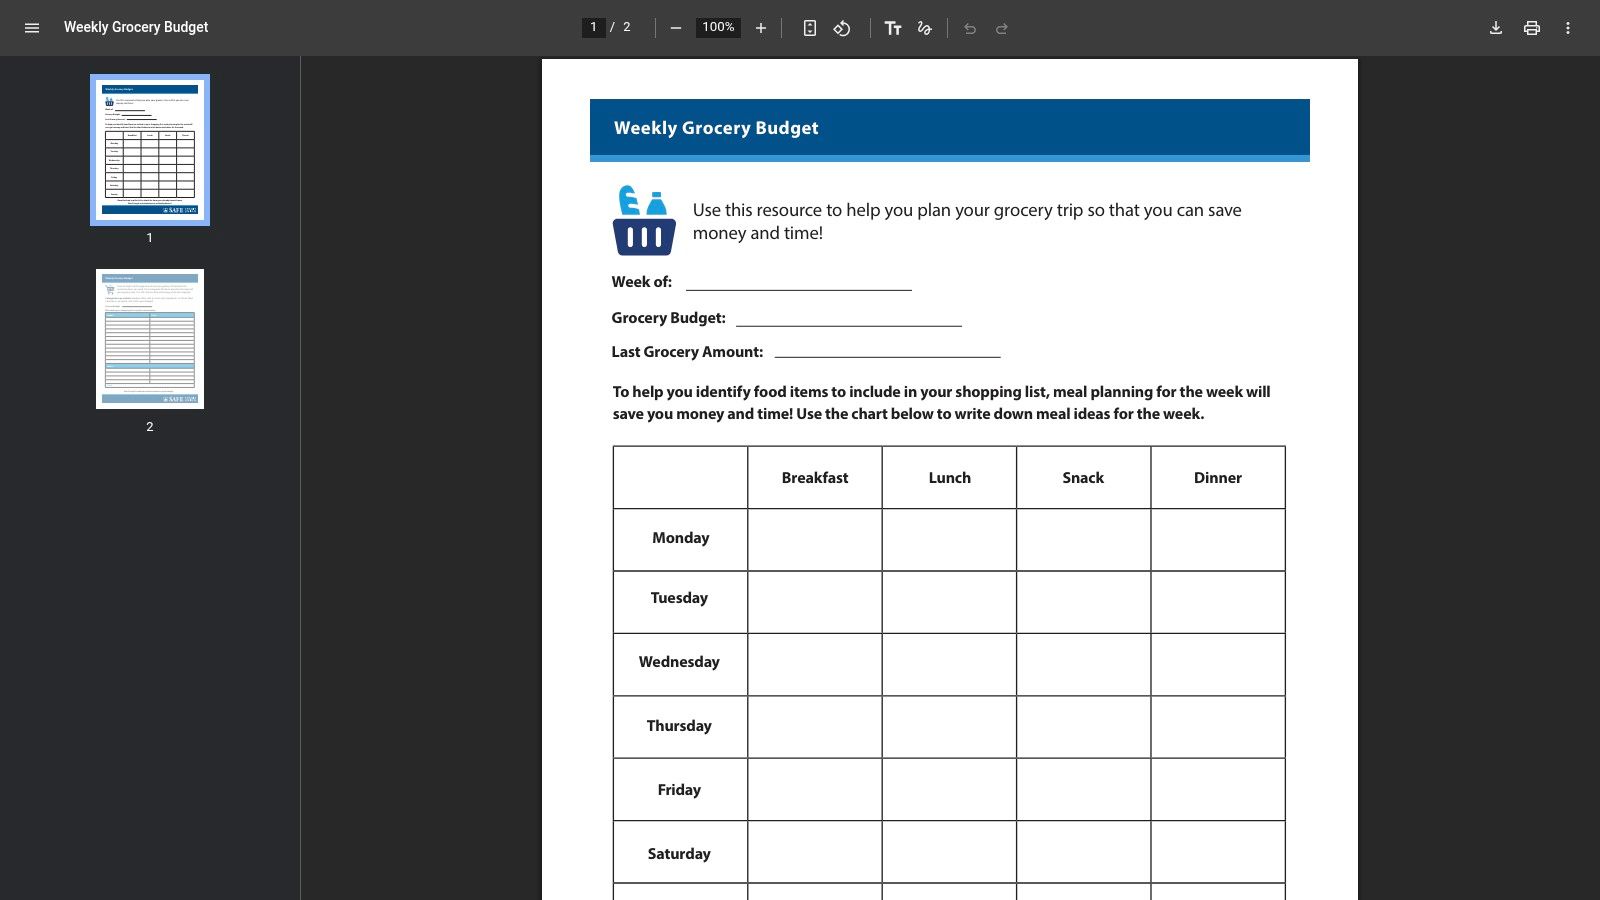Click the Monday row label
Image resolution: width=1600 pixels, height=900 pixels.
tap(681, 538)
